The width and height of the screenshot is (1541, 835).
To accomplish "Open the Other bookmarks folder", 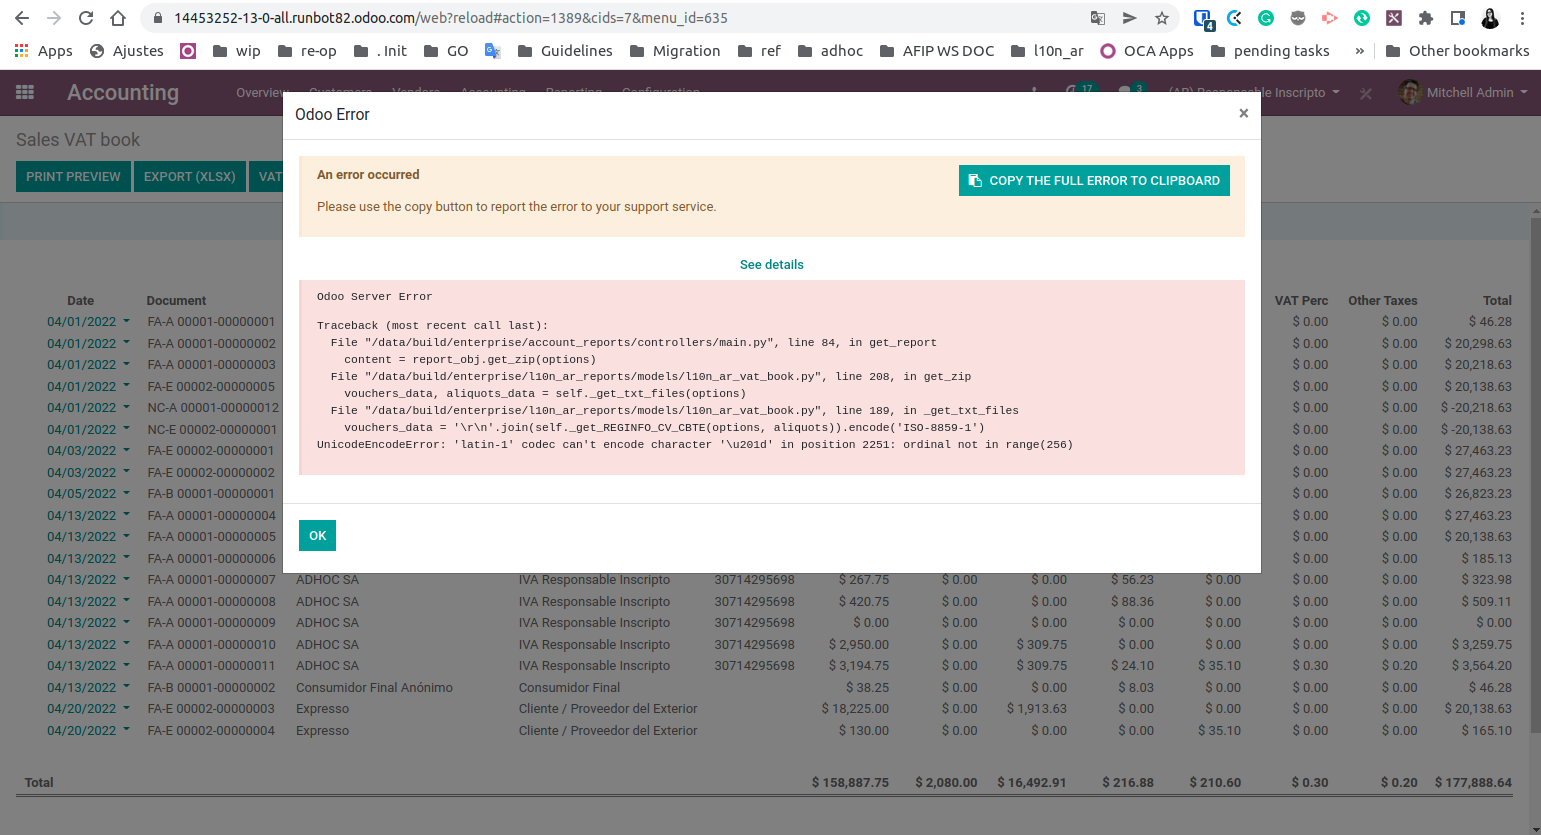I will (1458, 51).
